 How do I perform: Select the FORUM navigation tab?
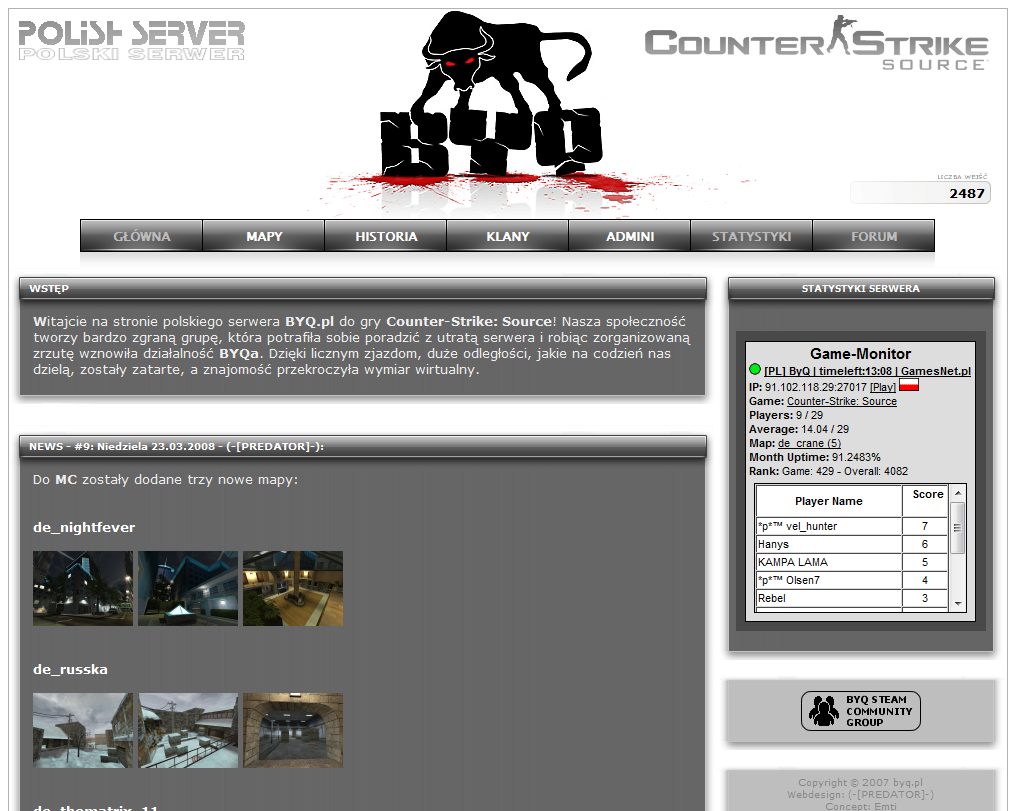[874, 237]
